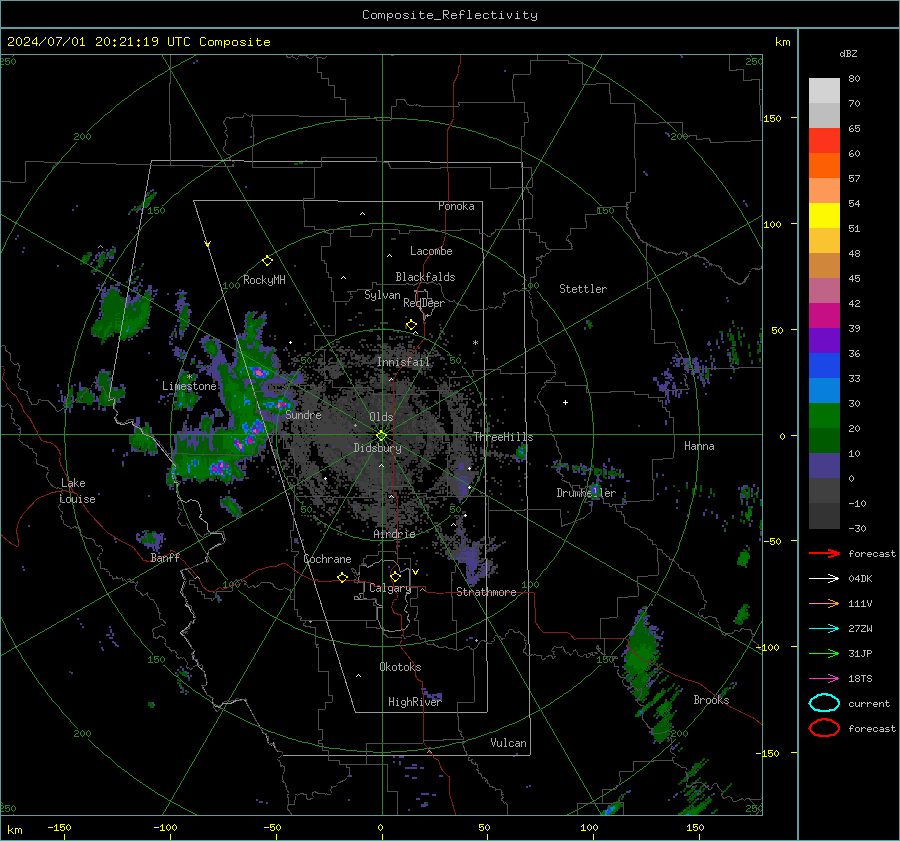Click the RedDeer city label
900x841 pixels.
(424, 303)
